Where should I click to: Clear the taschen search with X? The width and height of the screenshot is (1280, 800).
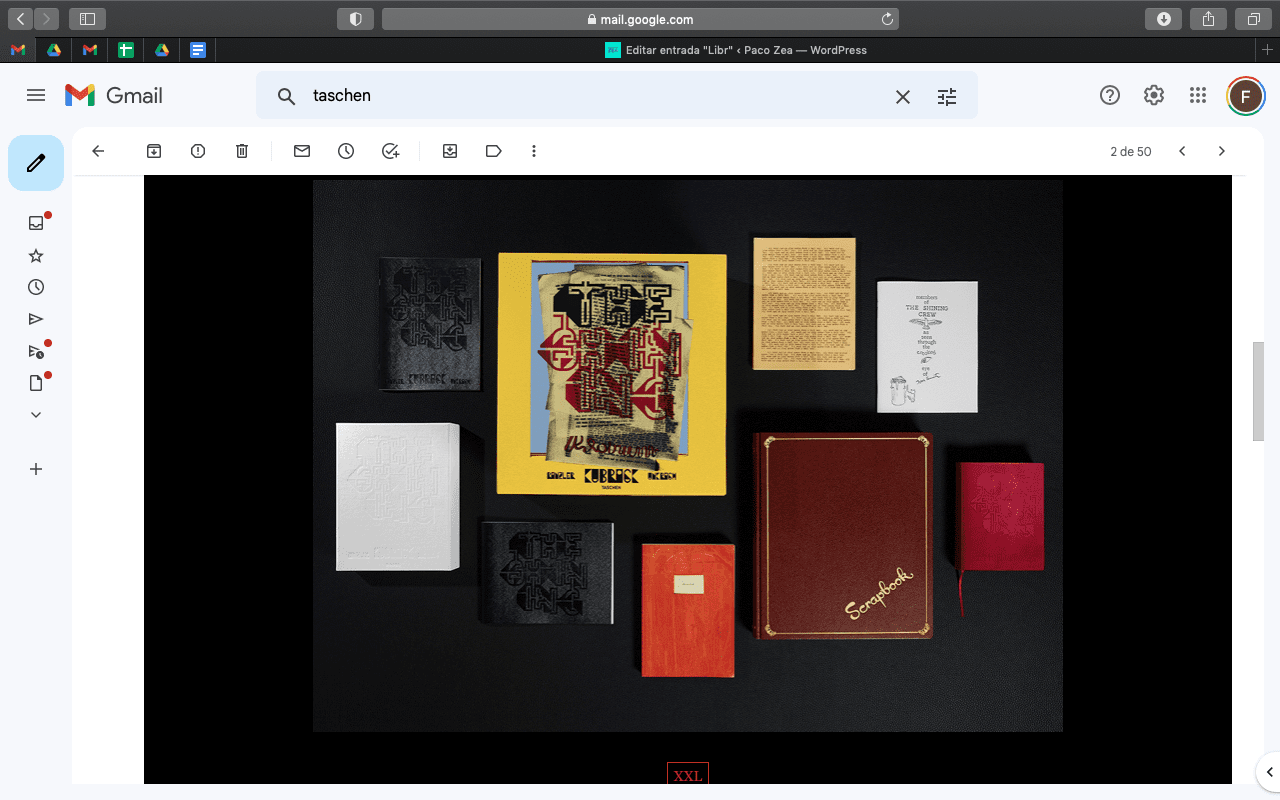tap(902, 96)
